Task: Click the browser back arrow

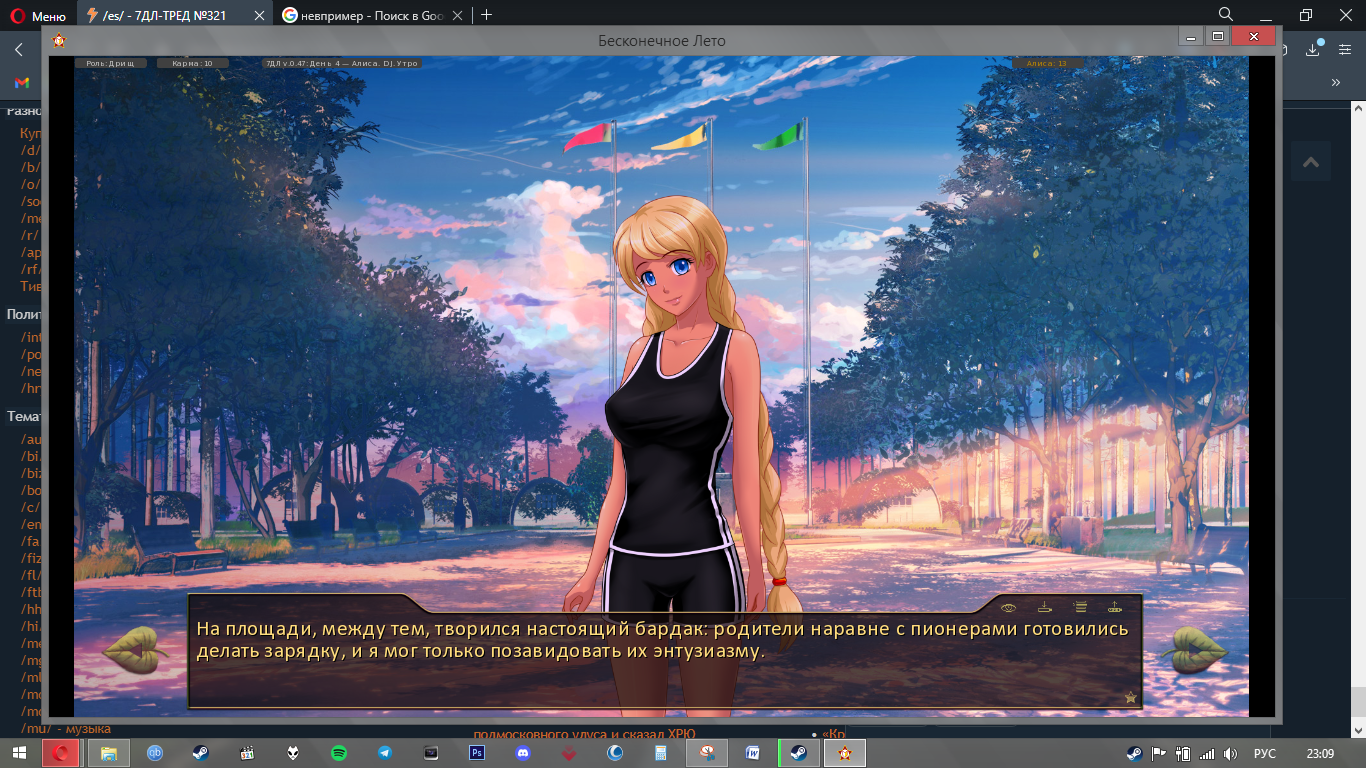Action: [19, 49]
